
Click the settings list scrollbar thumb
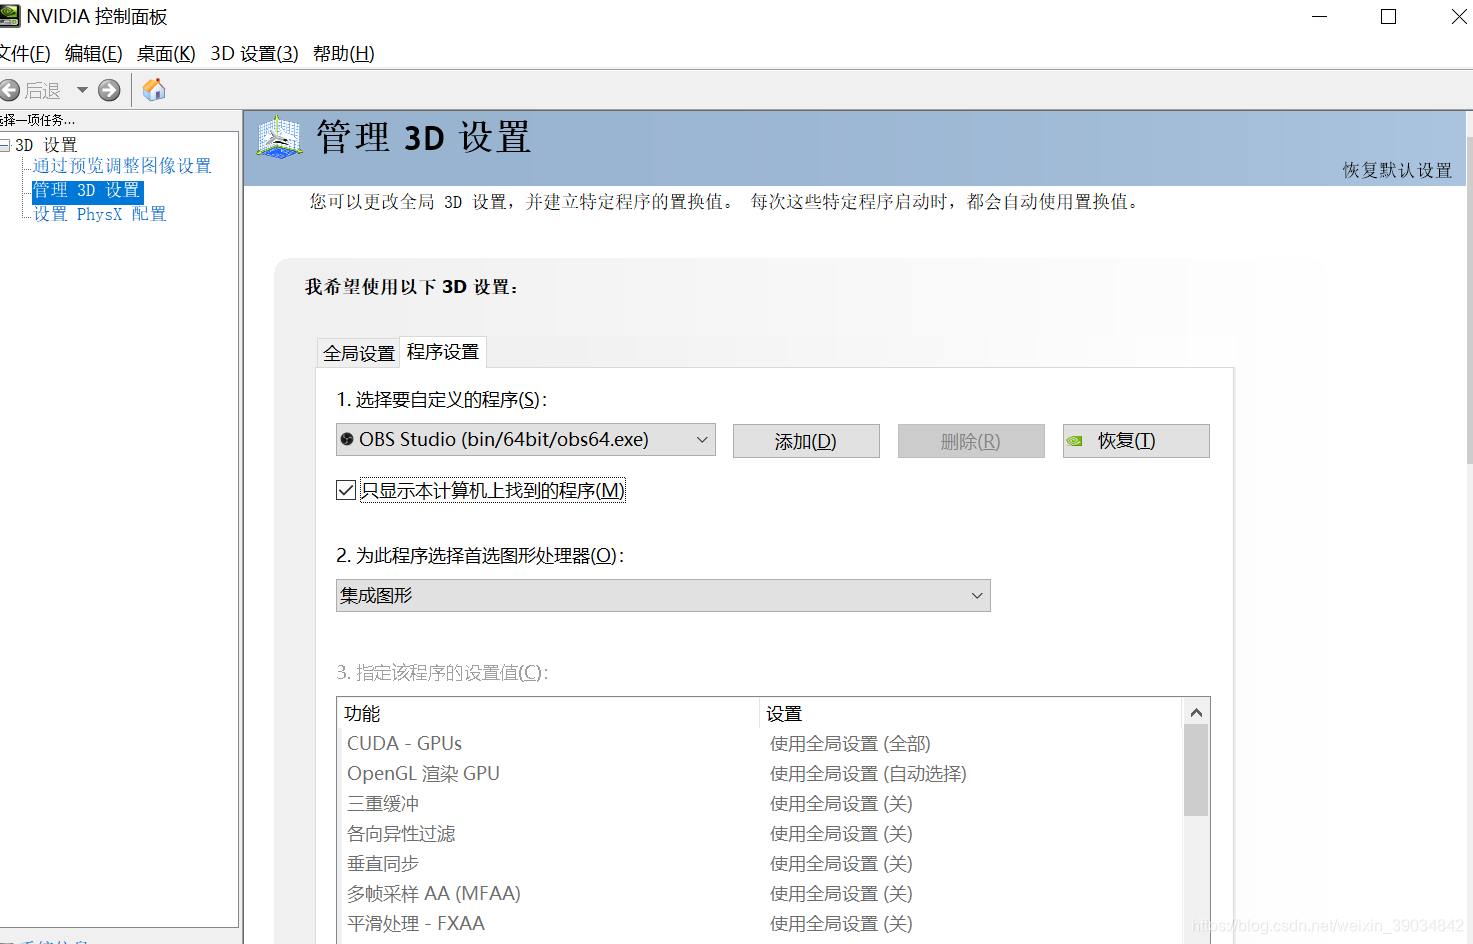click(1196, 770)
